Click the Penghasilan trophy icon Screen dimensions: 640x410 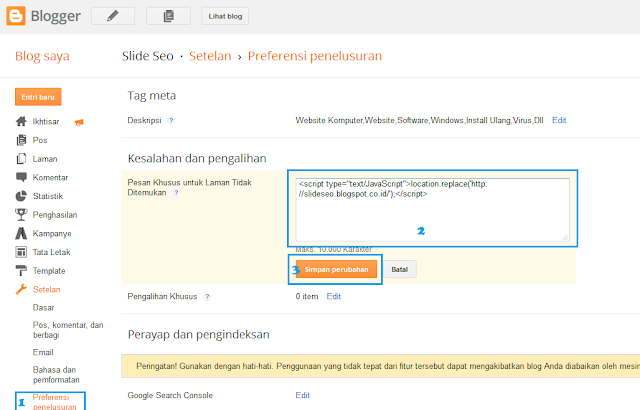coord(21,215)
